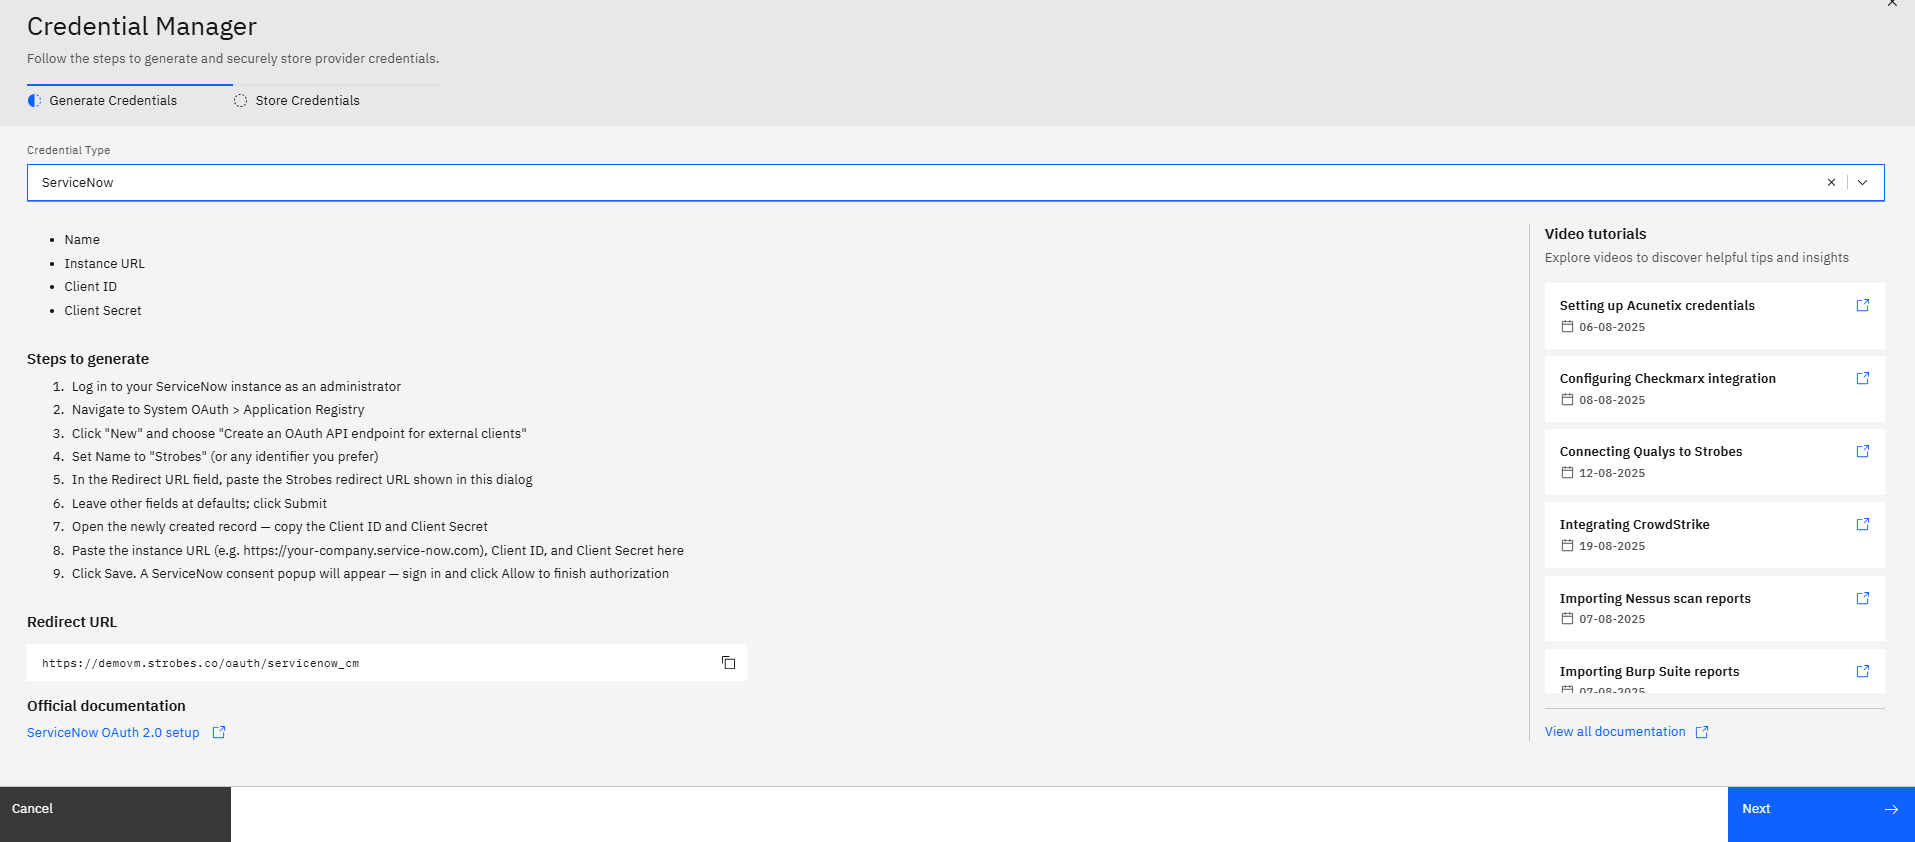Click the 'Steps to generate' heading
Viewport: 1915px width, 842px height.
click(88, 359)
